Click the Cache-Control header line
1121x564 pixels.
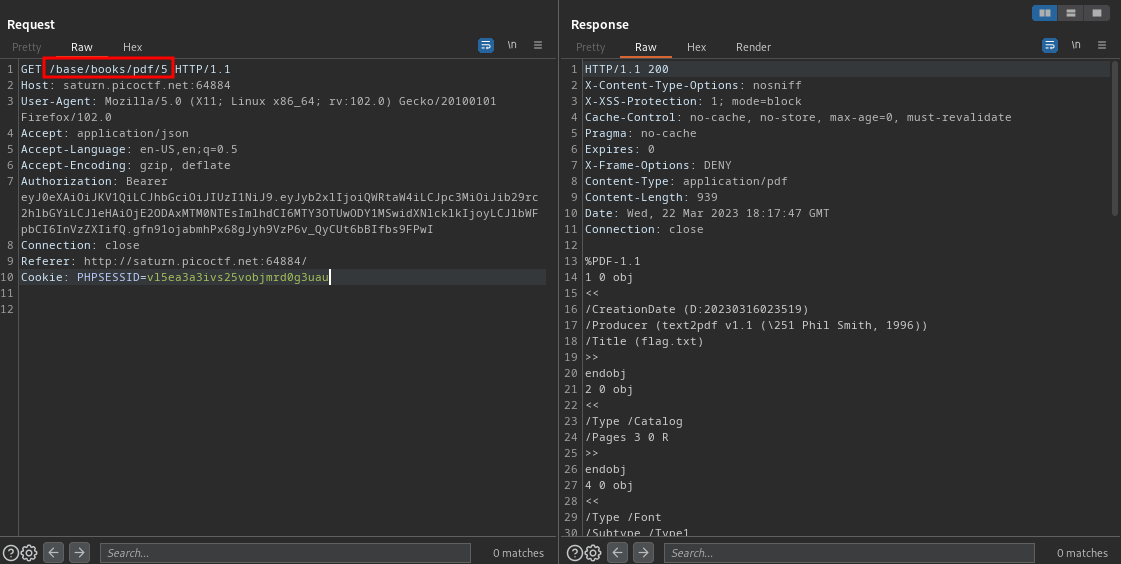(798, 117)
